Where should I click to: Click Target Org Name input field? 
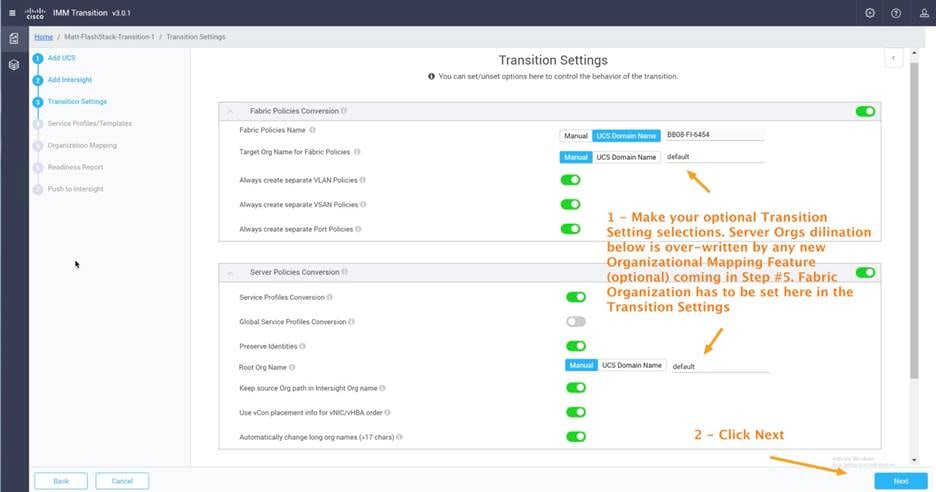click(x=715, y=156)
